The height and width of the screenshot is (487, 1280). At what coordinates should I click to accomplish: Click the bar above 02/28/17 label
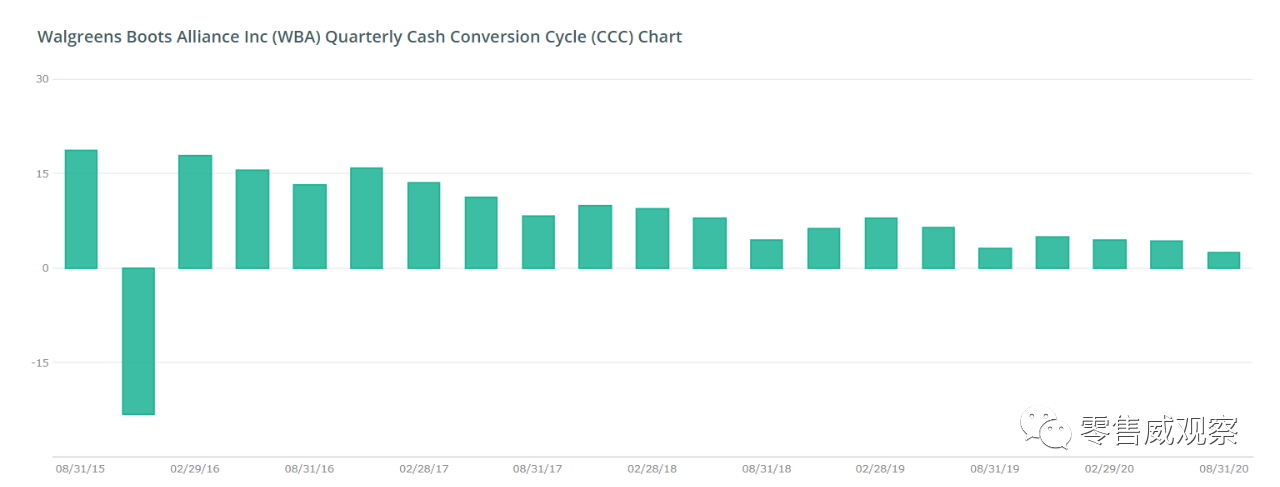[x=424, y=225]
